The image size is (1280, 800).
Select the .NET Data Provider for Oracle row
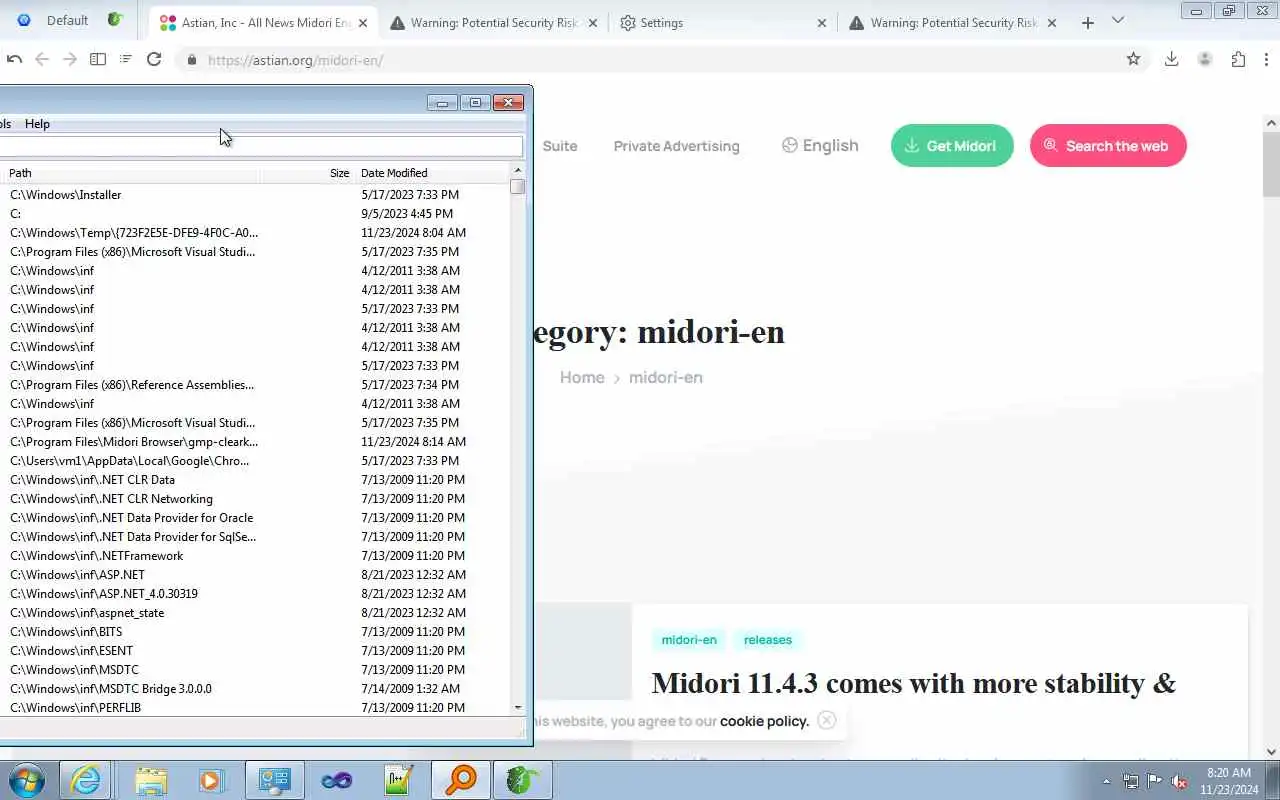point(255,518)
